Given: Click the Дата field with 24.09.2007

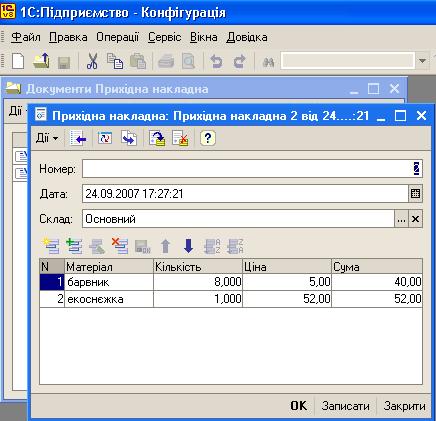Looking at the screenshot, I should tap(245, 194).
